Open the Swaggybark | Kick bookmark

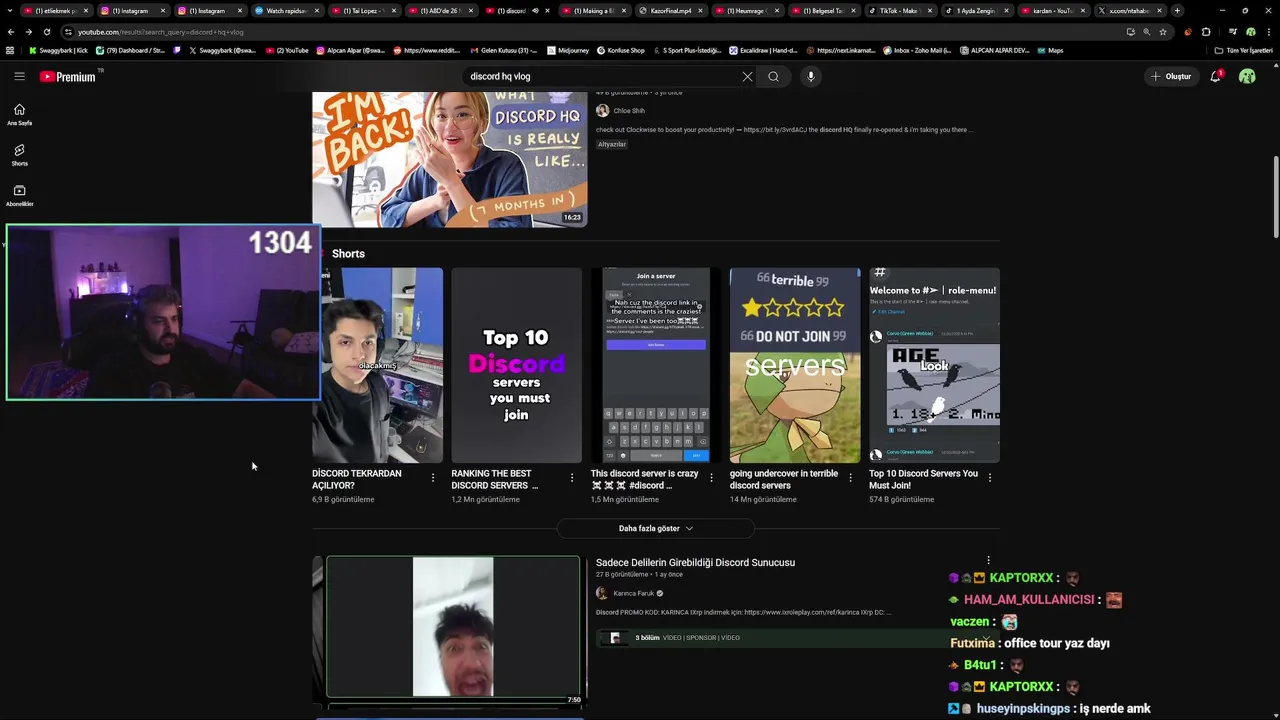click(59, 50)
